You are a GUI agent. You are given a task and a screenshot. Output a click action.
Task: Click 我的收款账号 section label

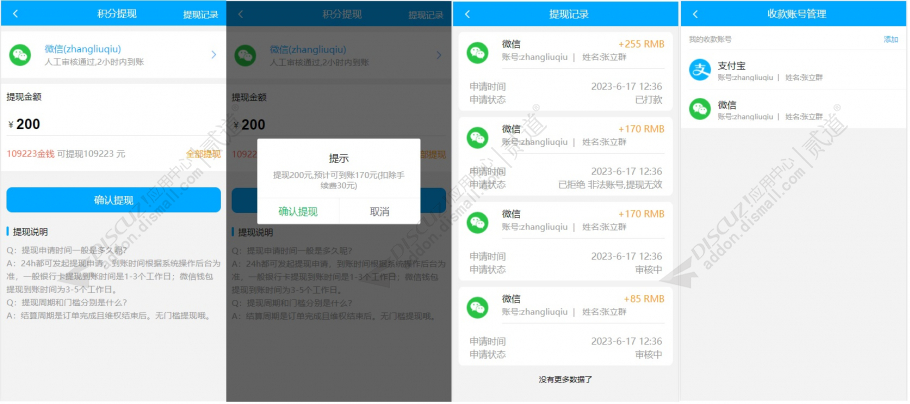tap(710, 39)
